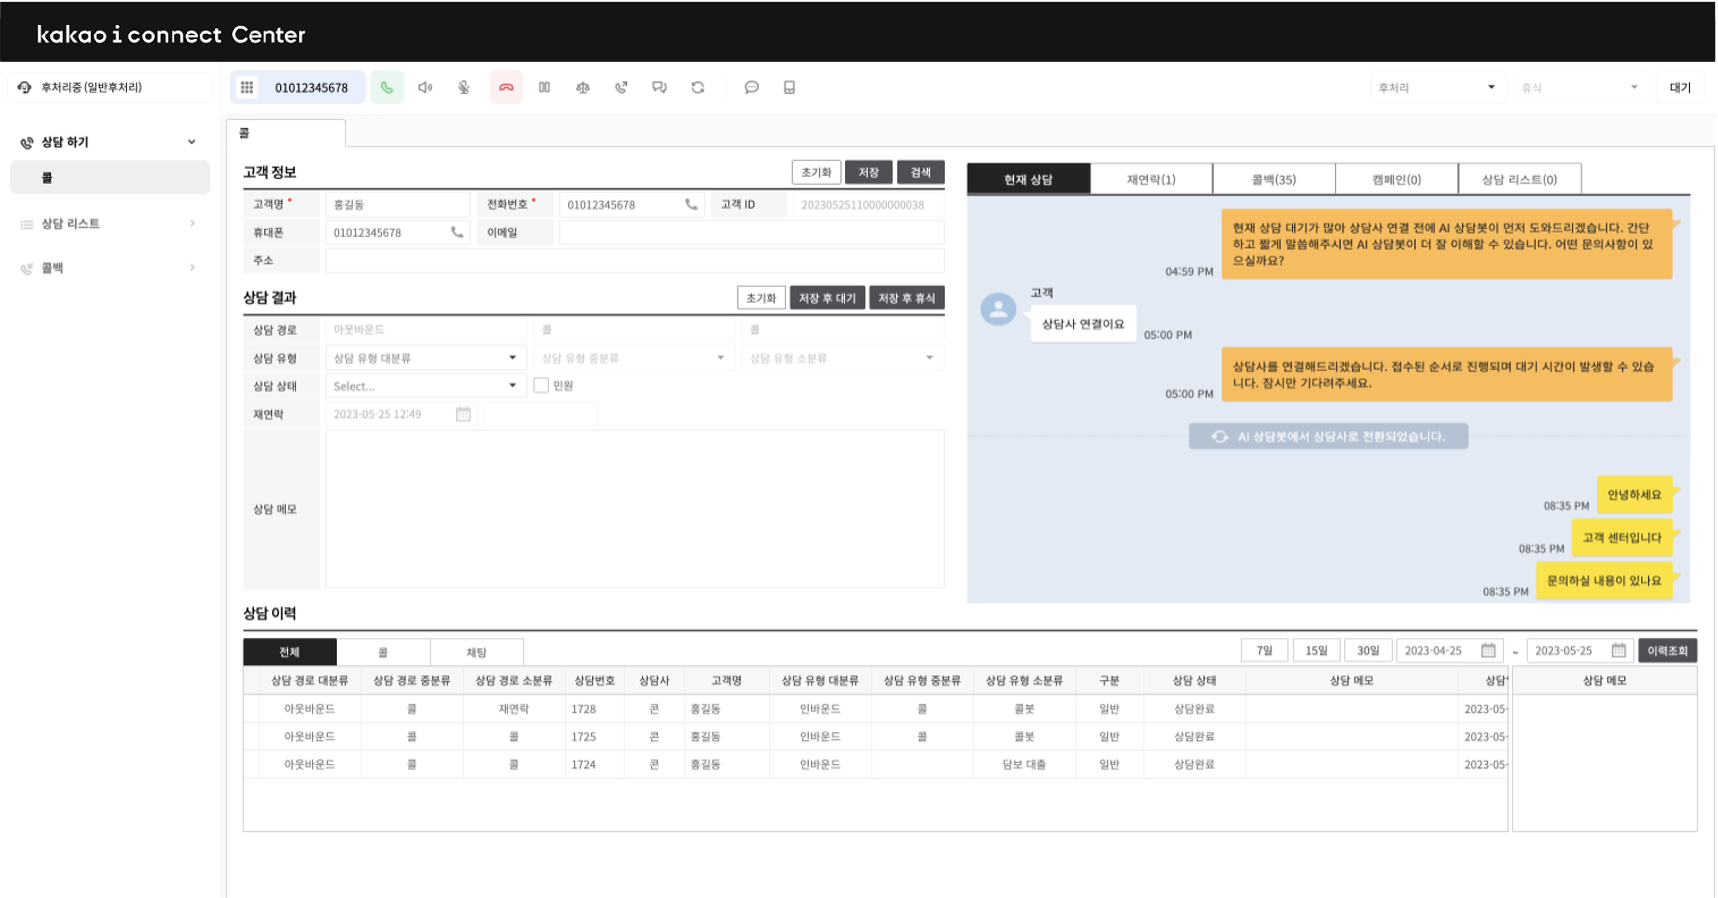Mute the microphone icon
Image resolution: width=1718 pixels, height=898 pixels.
[464, 87]
